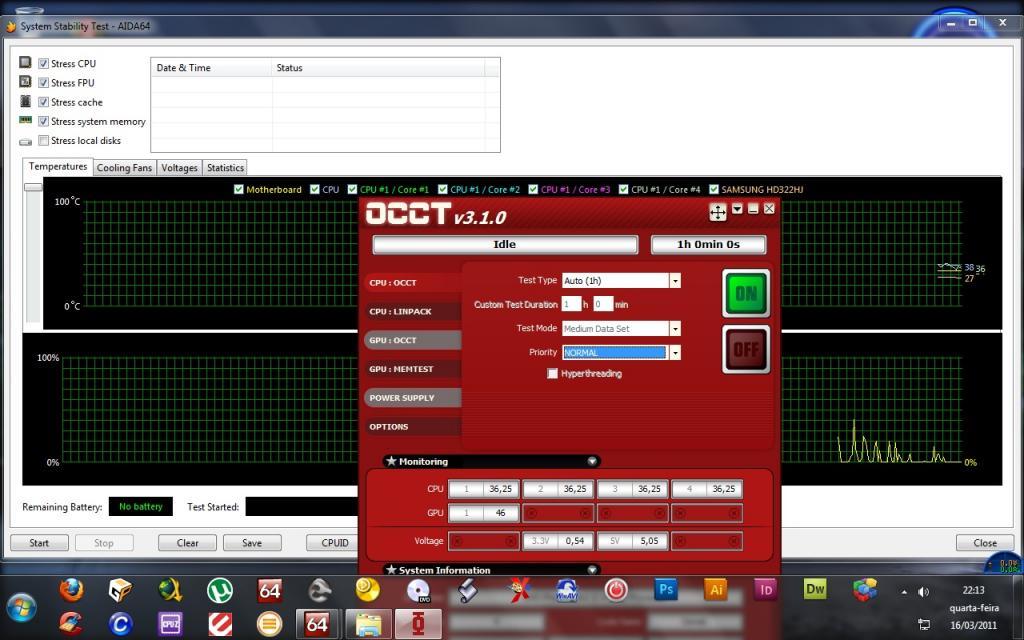Toggle the Stress CPU checkbox
The width and height of the screenshot is (1024, 640).
43,63
